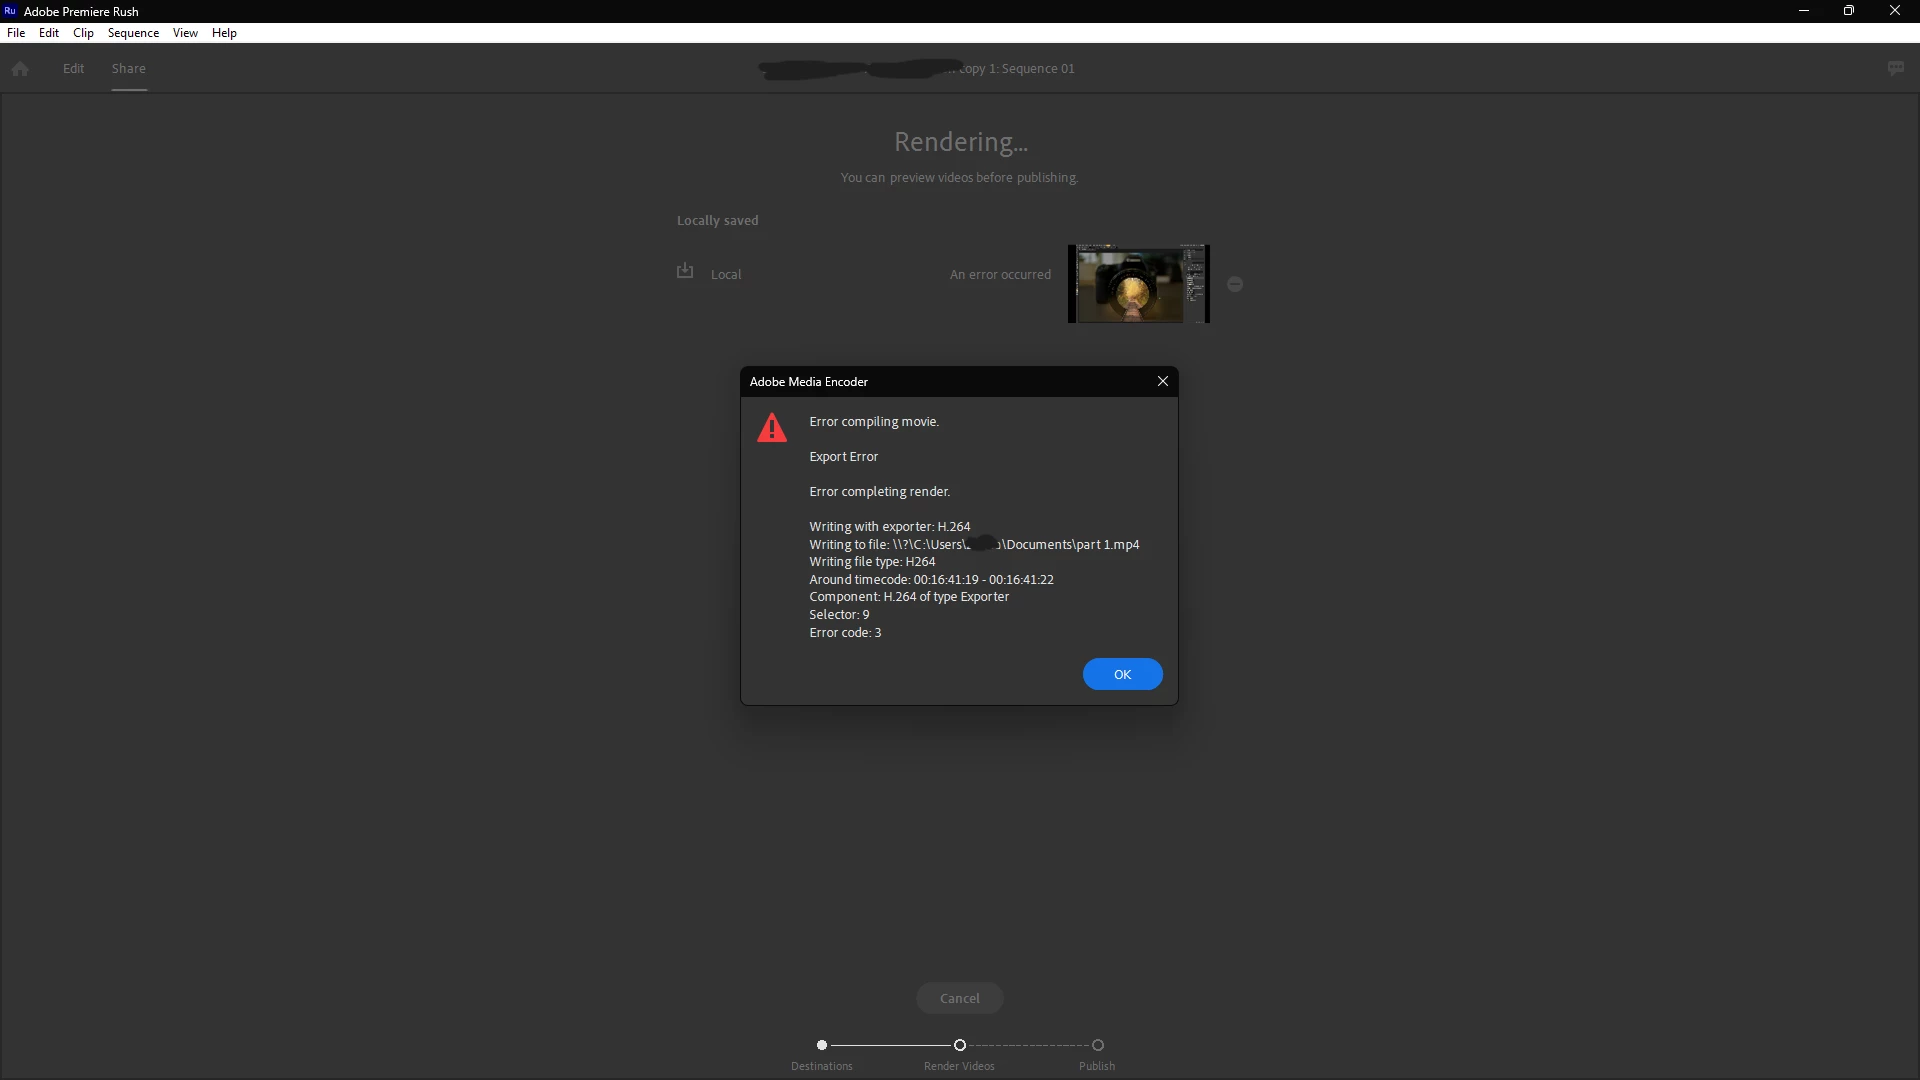Open the View menu
The height and width of the screenshot is (1080, 1920).
(185, 33)
